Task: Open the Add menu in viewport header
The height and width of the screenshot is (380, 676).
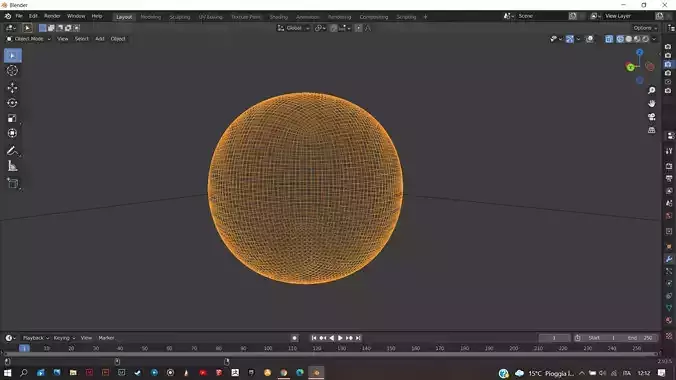Action: [100, 39]
